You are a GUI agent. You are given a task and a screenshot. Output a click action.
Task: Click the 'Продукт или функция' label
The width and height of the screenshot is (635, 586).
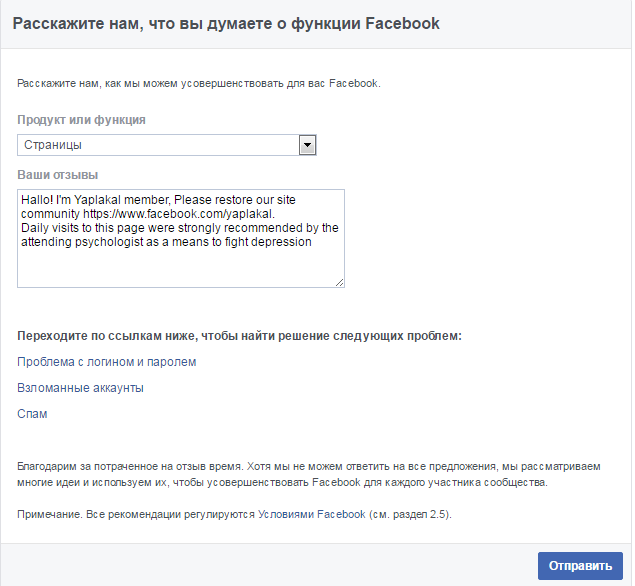pyautogui.click(x=81, y=120)
